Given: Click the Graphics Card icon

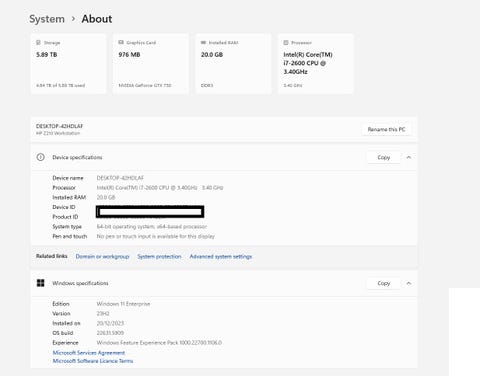Looking at the screenshot, I should pyautogui.click(x=121, y=42).
